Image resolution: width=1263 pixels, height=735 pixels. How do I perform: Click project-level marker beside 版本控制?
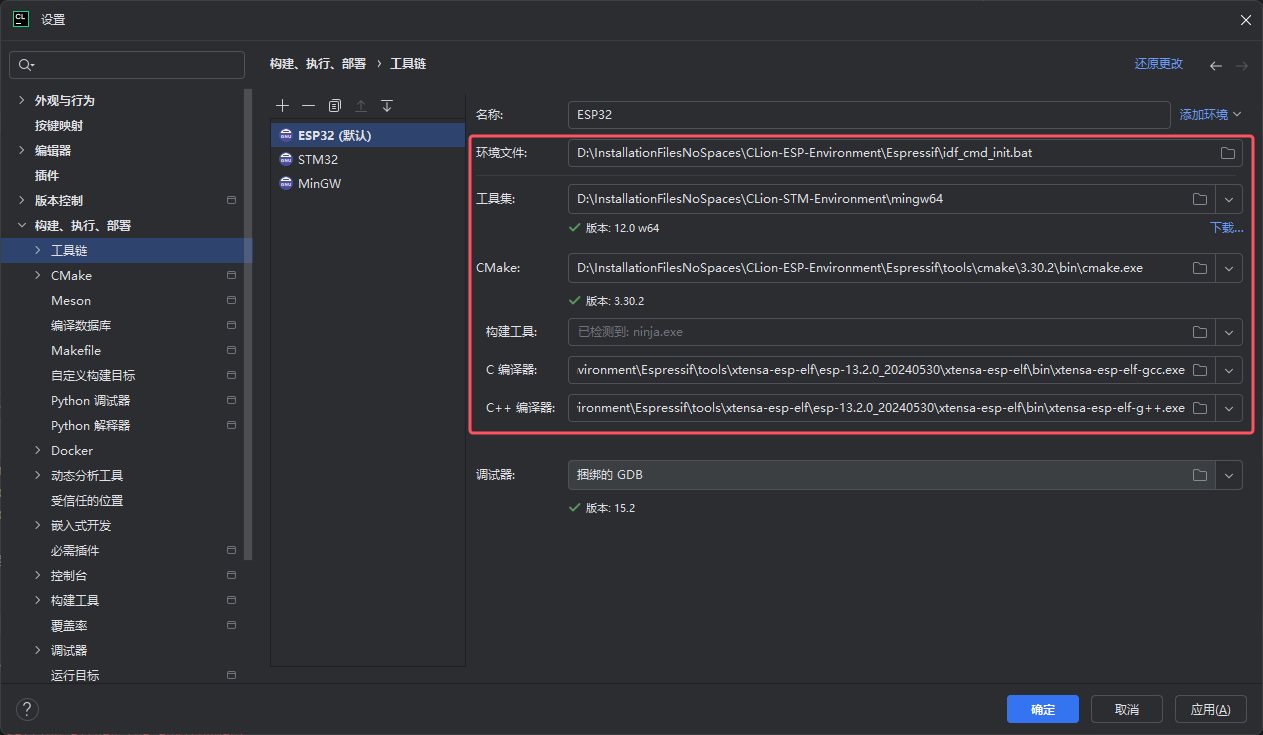click(231, 201)
